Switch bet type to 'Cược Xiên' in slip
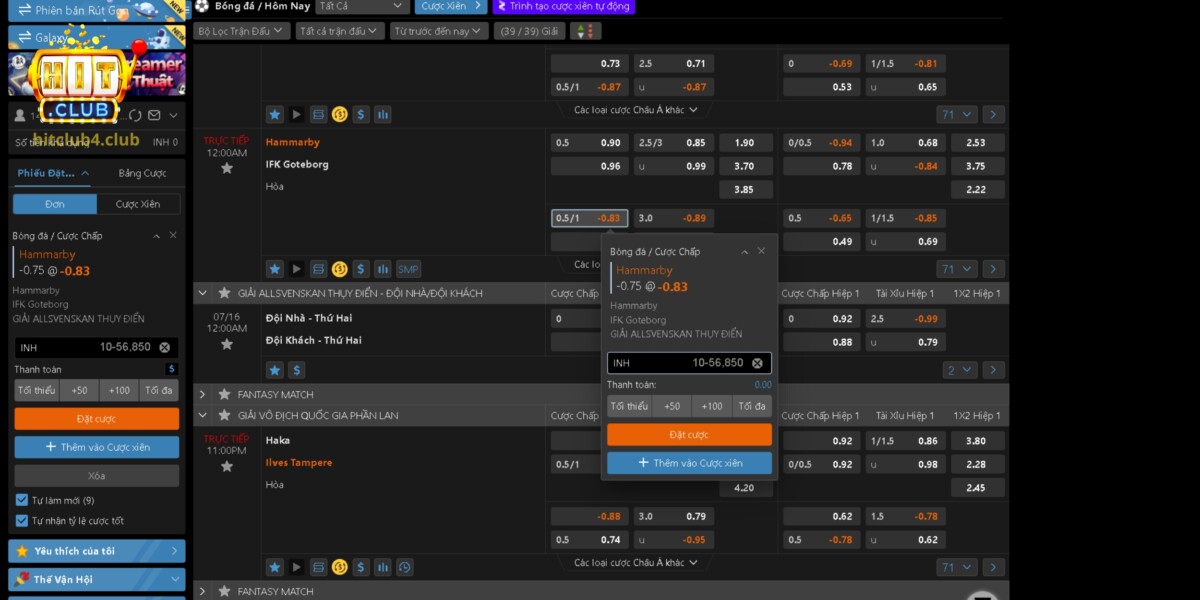Image resolution: width=1200 pixels, height=600 pixels. point(138,204)
